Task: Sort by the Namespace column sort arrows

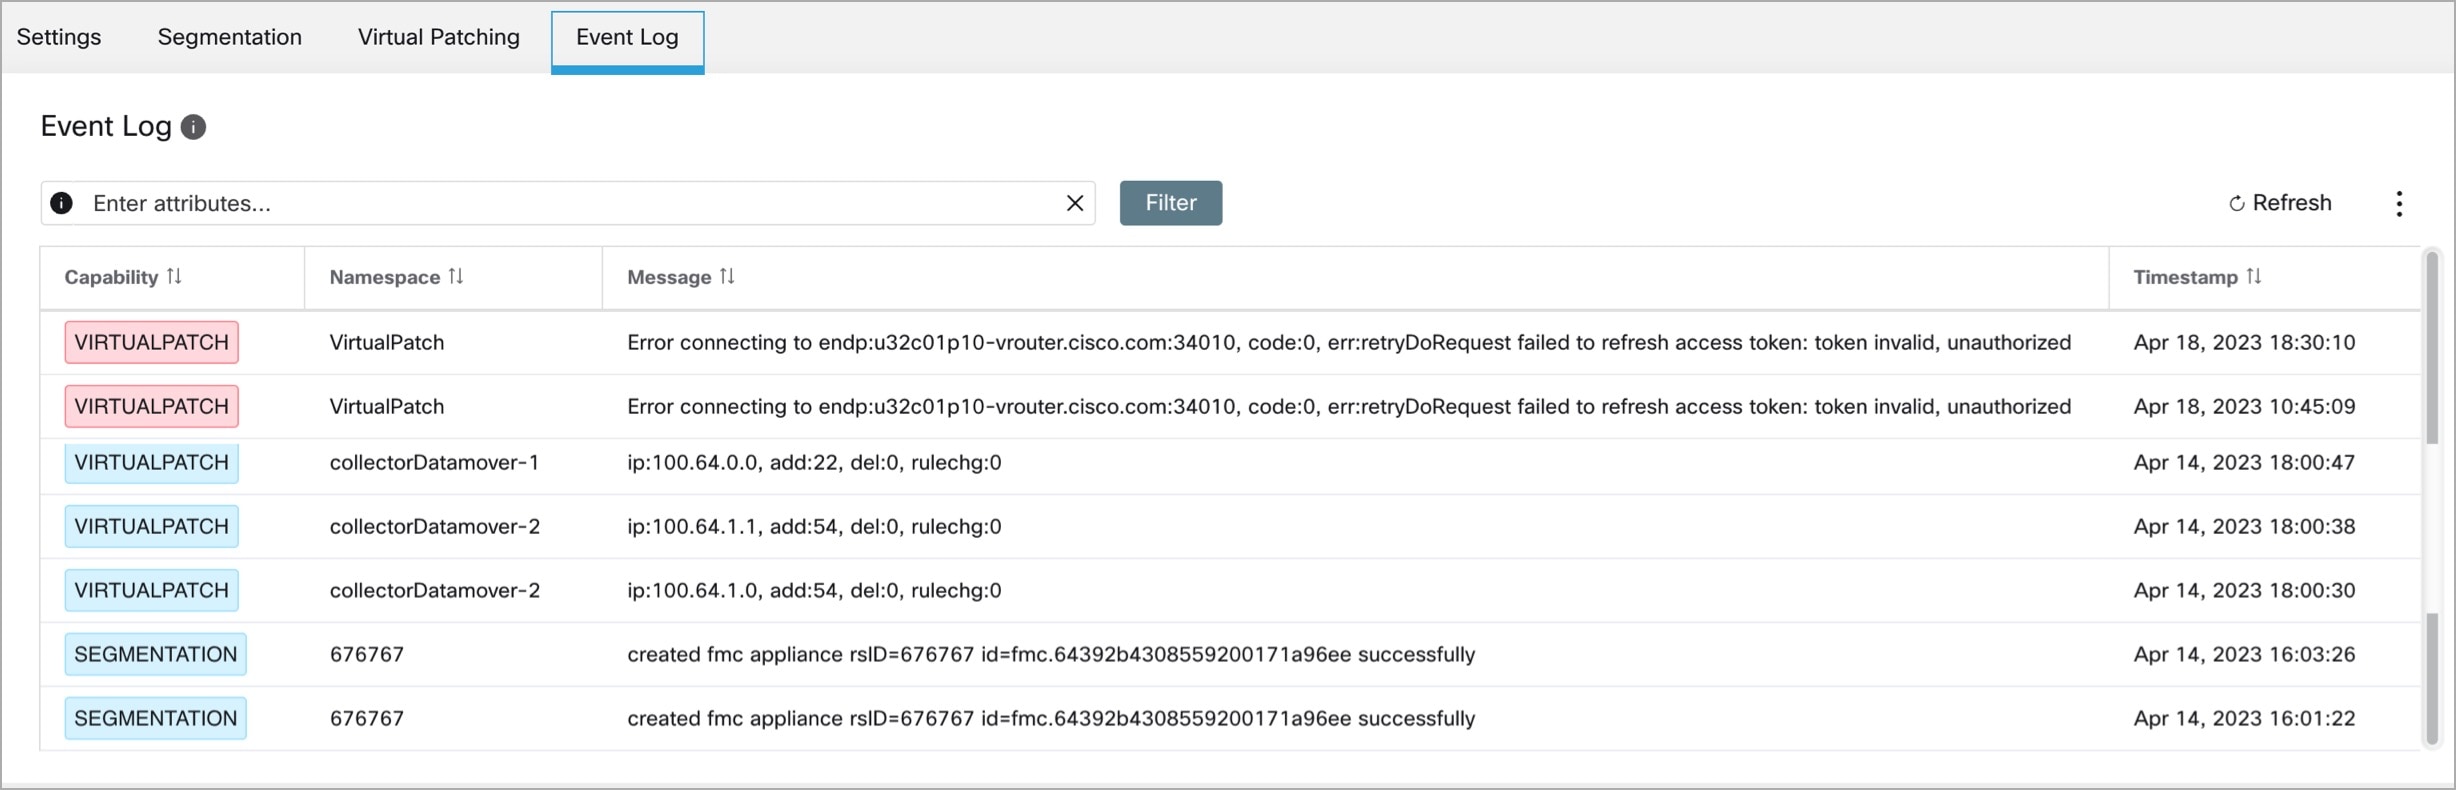Action: coord(456,276)
